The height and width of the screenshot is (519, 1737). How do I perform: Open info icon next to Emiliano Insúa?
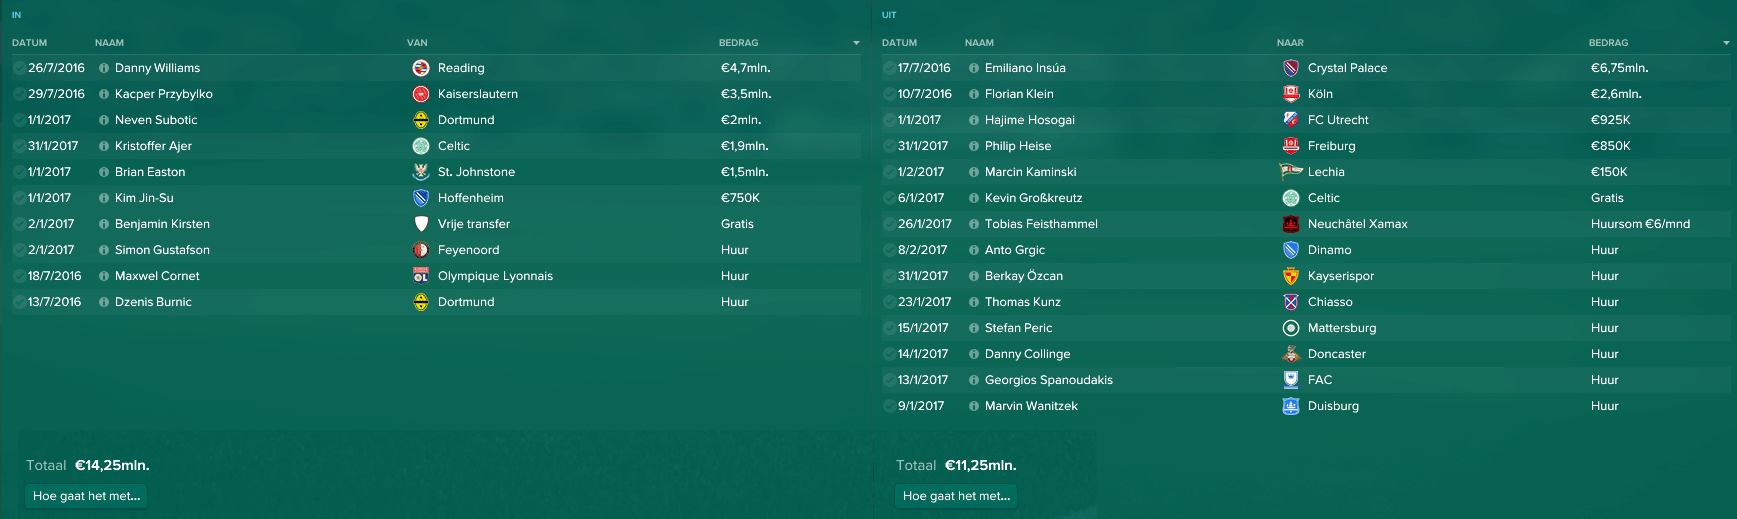click(x=974, y=68)
